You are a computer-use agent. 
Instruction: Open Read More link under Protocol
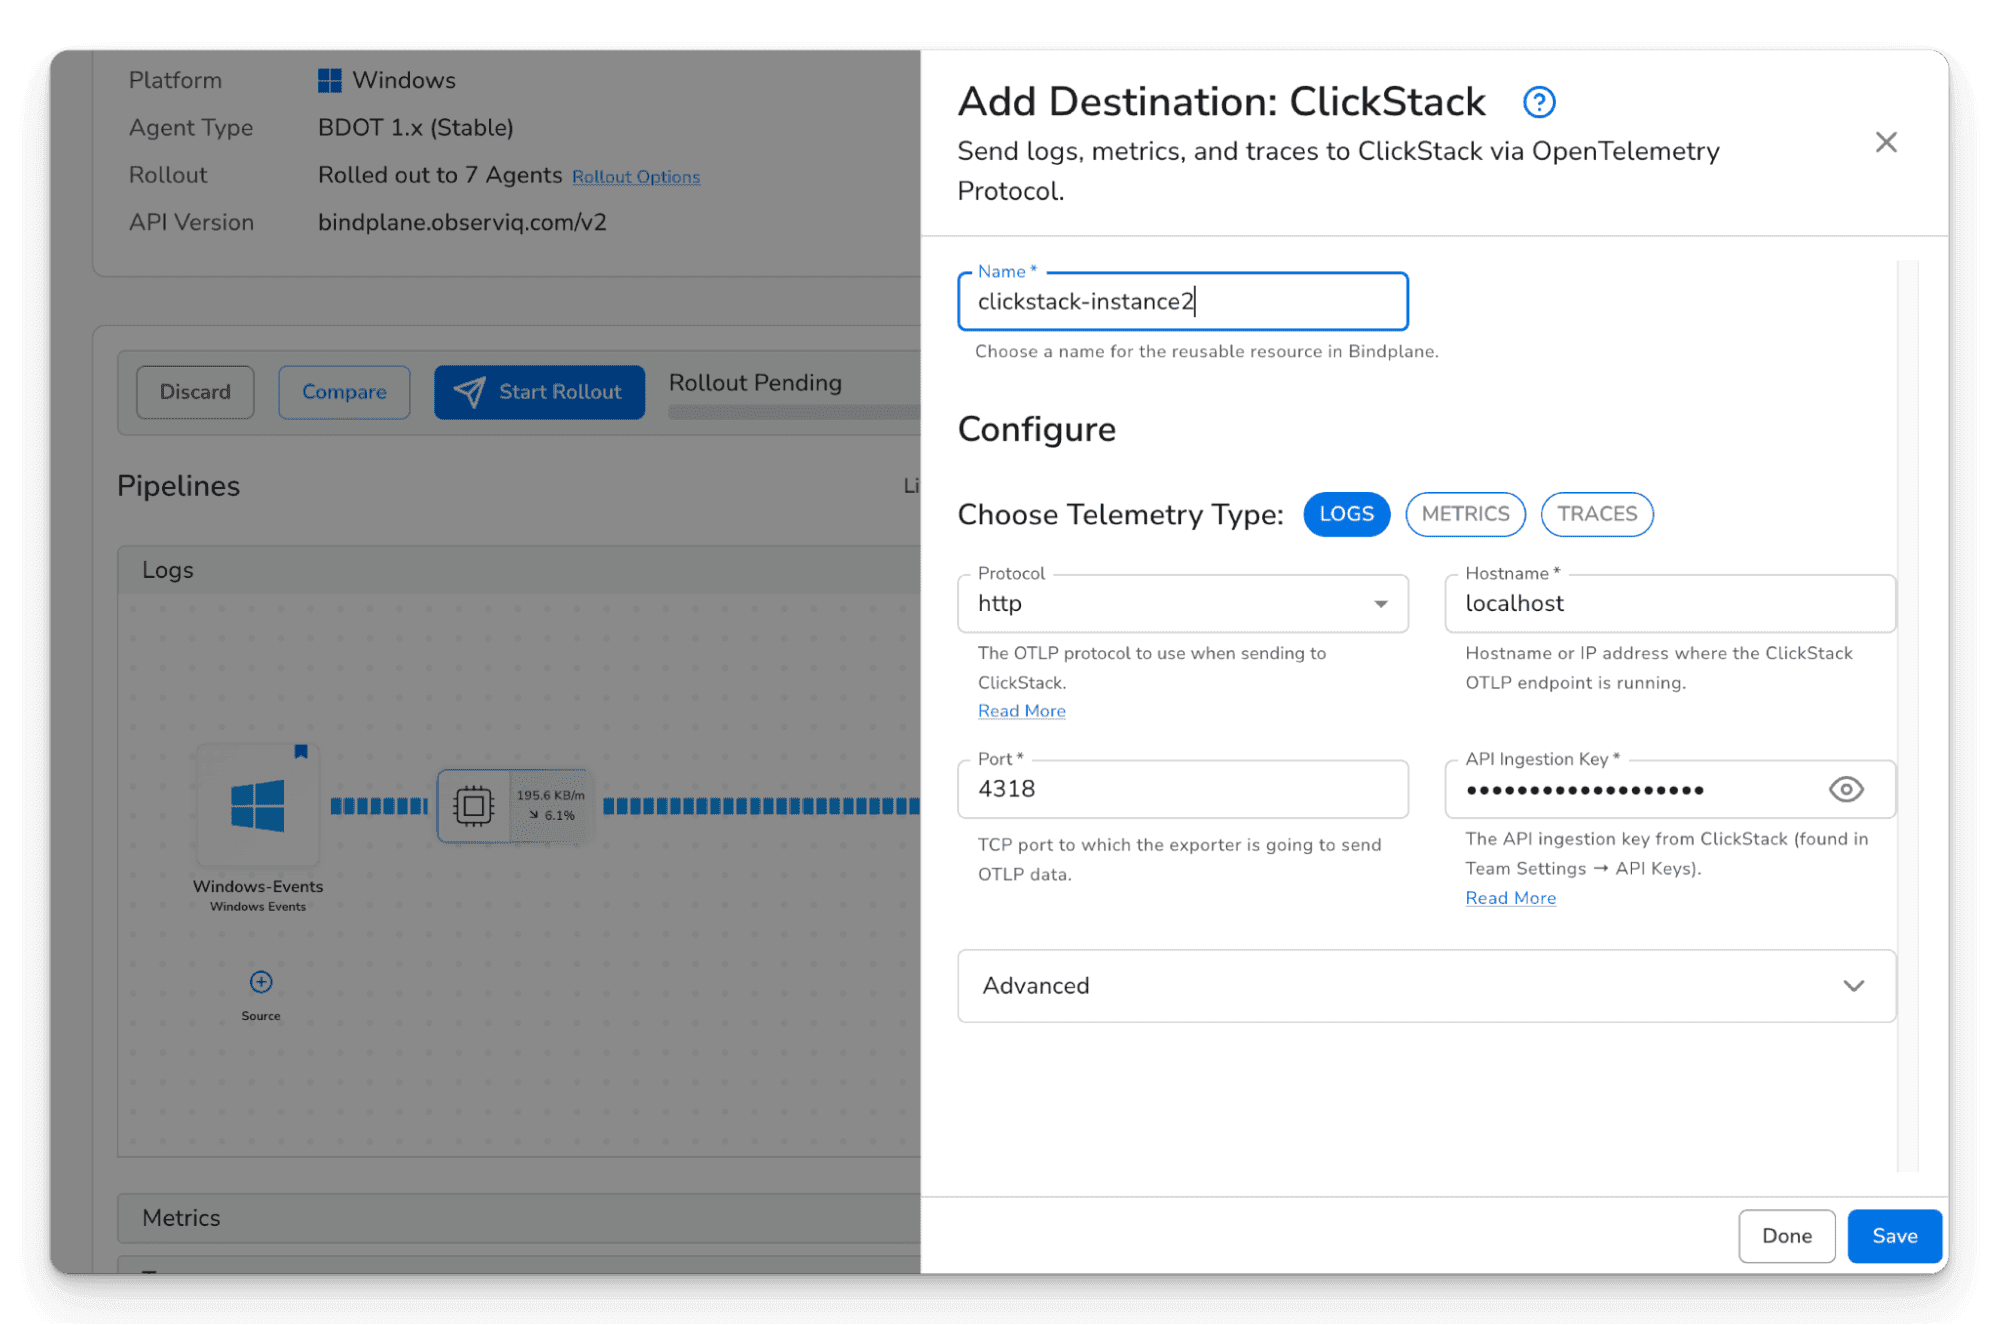click(1021, 711)
